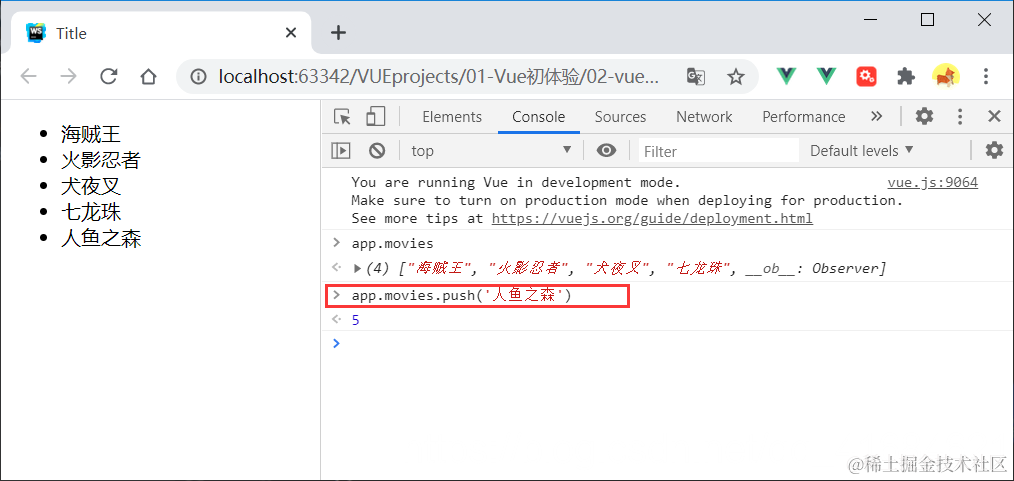Click the browser back arrow
This screenshot has height=481, width=1014.
[28, 77]
